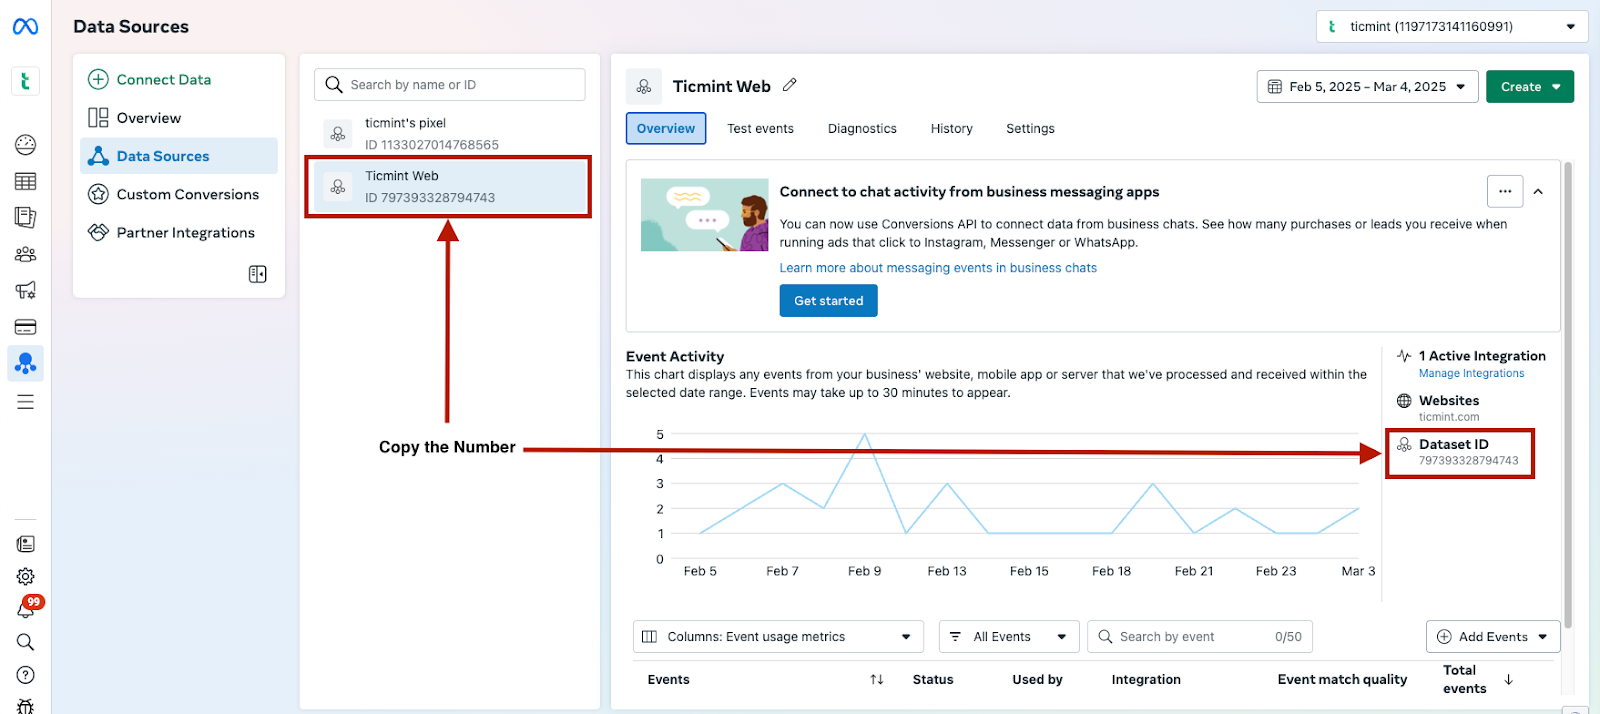Sort by Total events arrow
The height and width of the screenshot is (714, 1600).
(x=1508, y=679)
